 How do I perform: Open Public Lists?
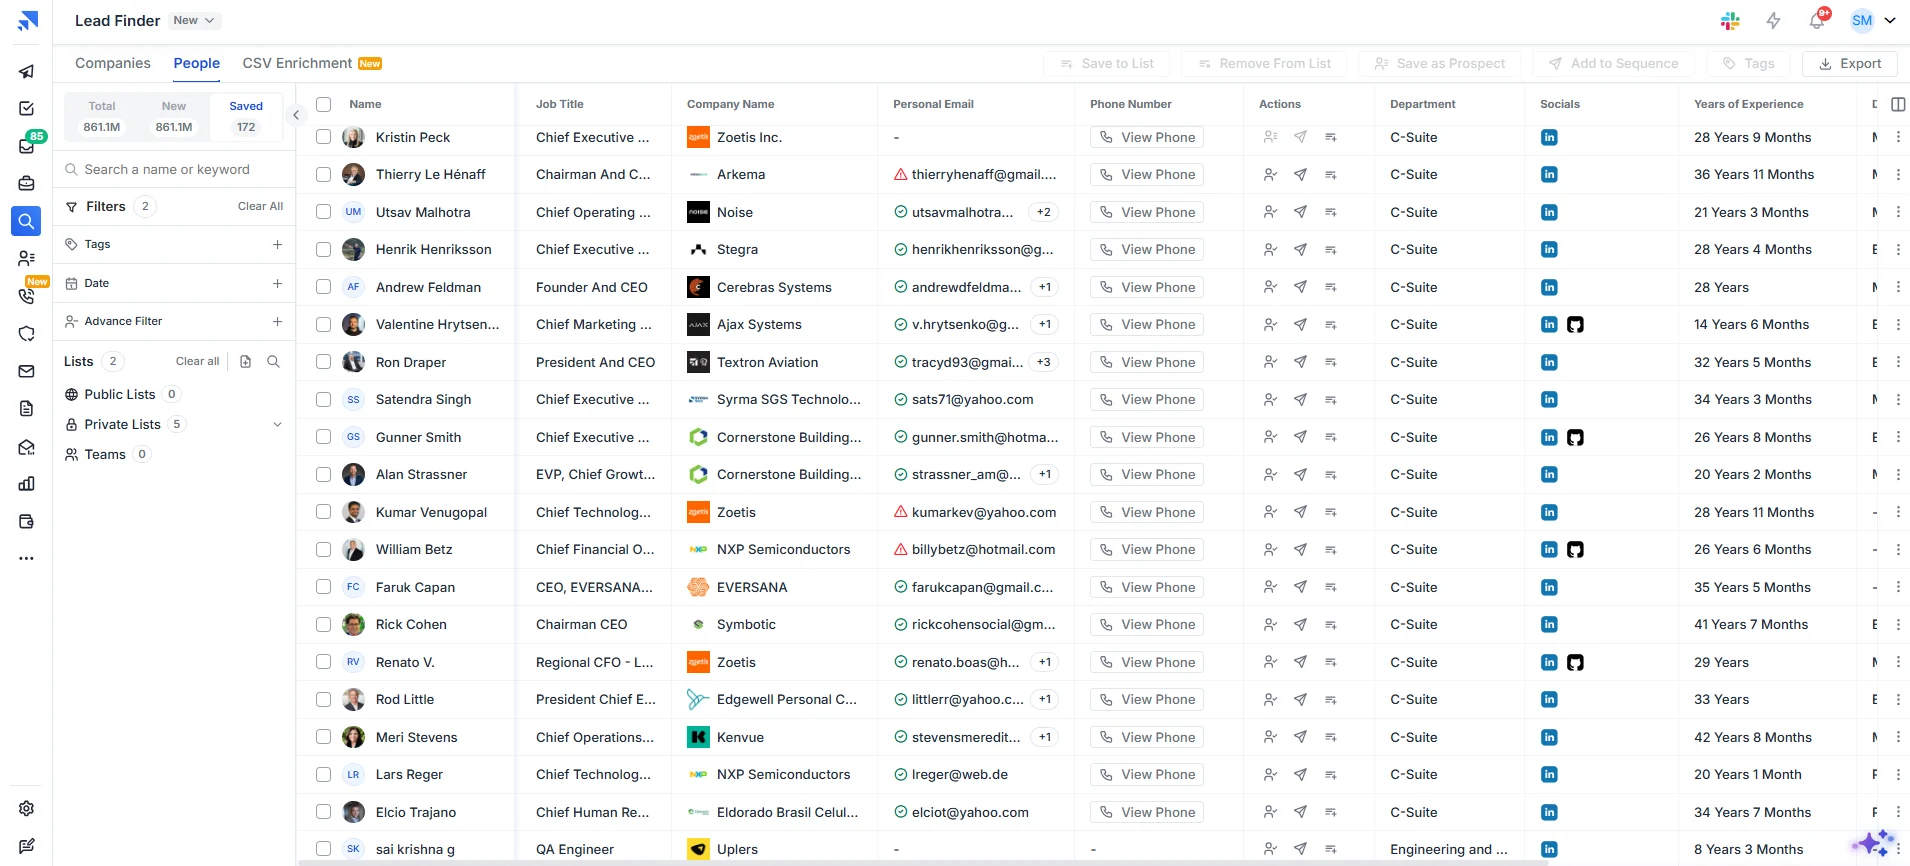[x=120, y=394]
